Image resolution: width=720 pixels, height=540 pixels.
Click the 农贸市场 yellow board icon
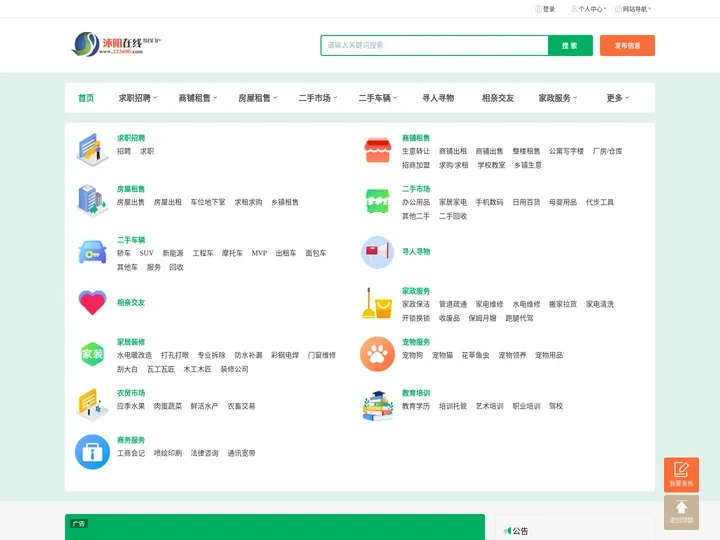pos(92,405)
